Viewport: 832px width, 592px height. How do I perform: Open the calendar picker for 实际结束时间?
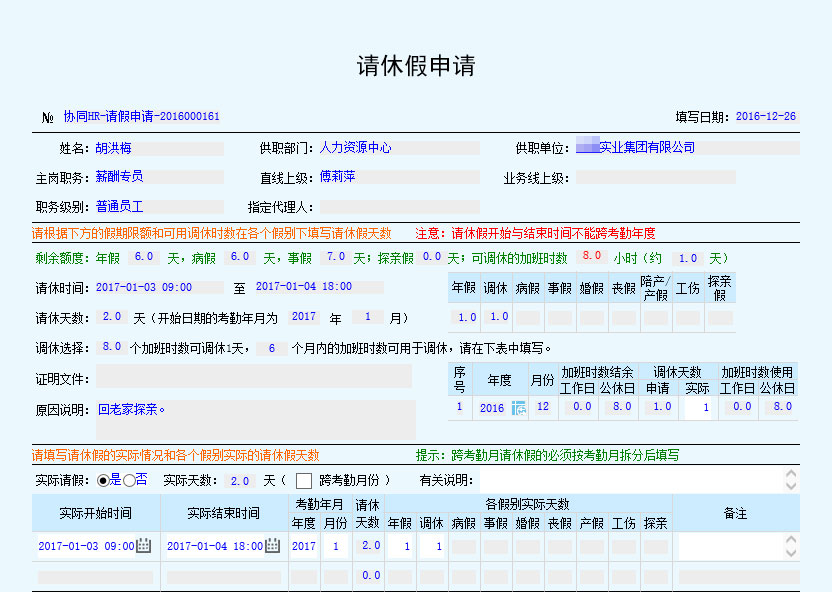click(272, 545)
